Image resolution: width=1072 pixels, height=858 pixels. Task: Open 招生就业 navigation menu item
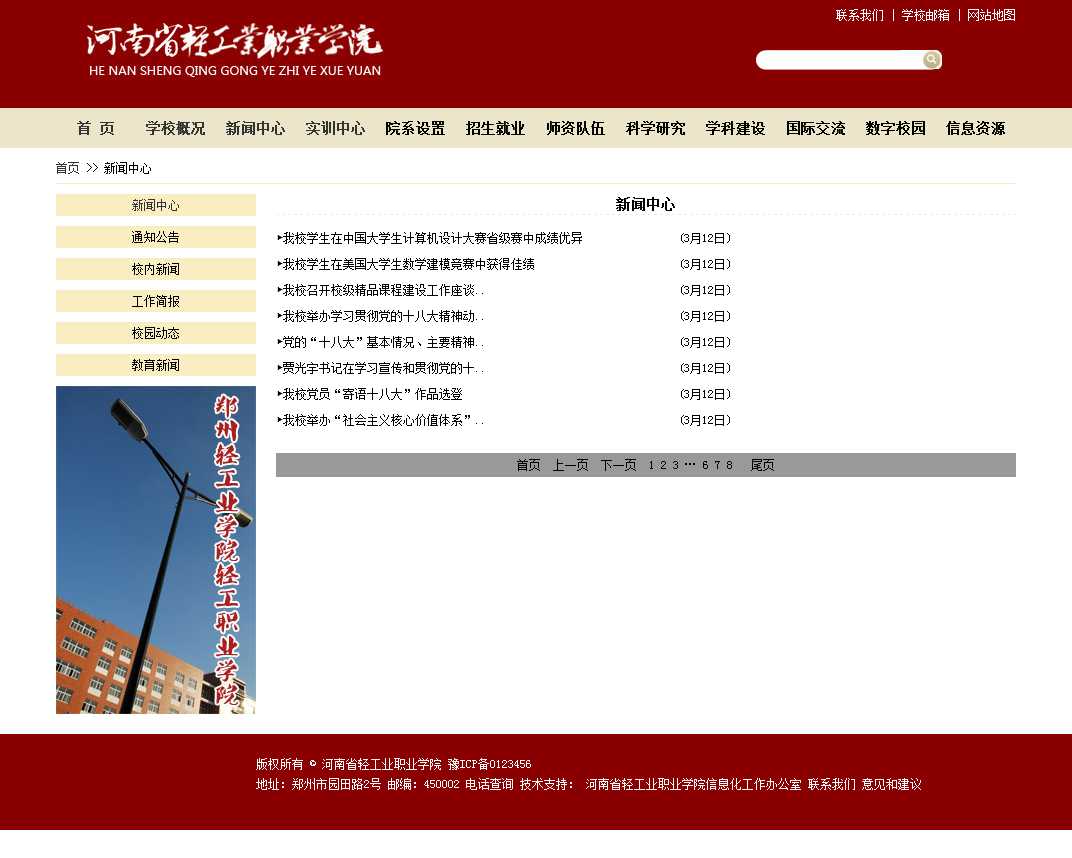coord(495,128)
